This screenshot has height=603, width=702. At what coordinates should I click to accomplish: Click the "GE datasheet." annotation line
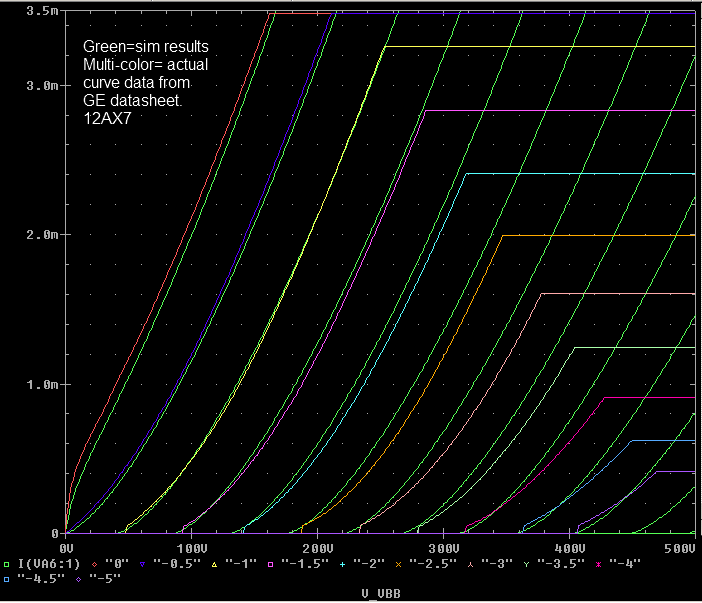(133, 100)
